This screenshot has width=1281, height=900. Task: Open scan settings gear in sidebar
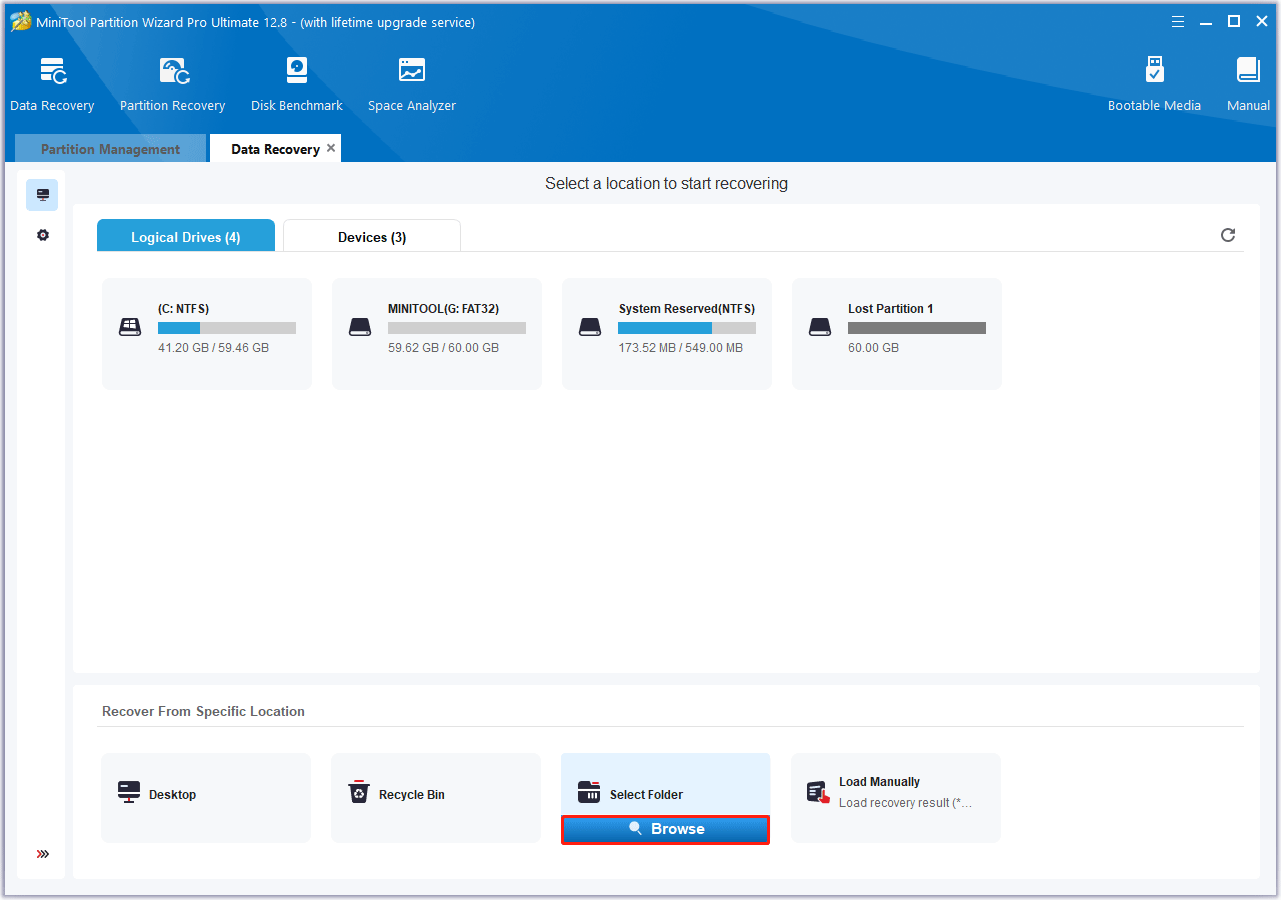tap(42, 235)
